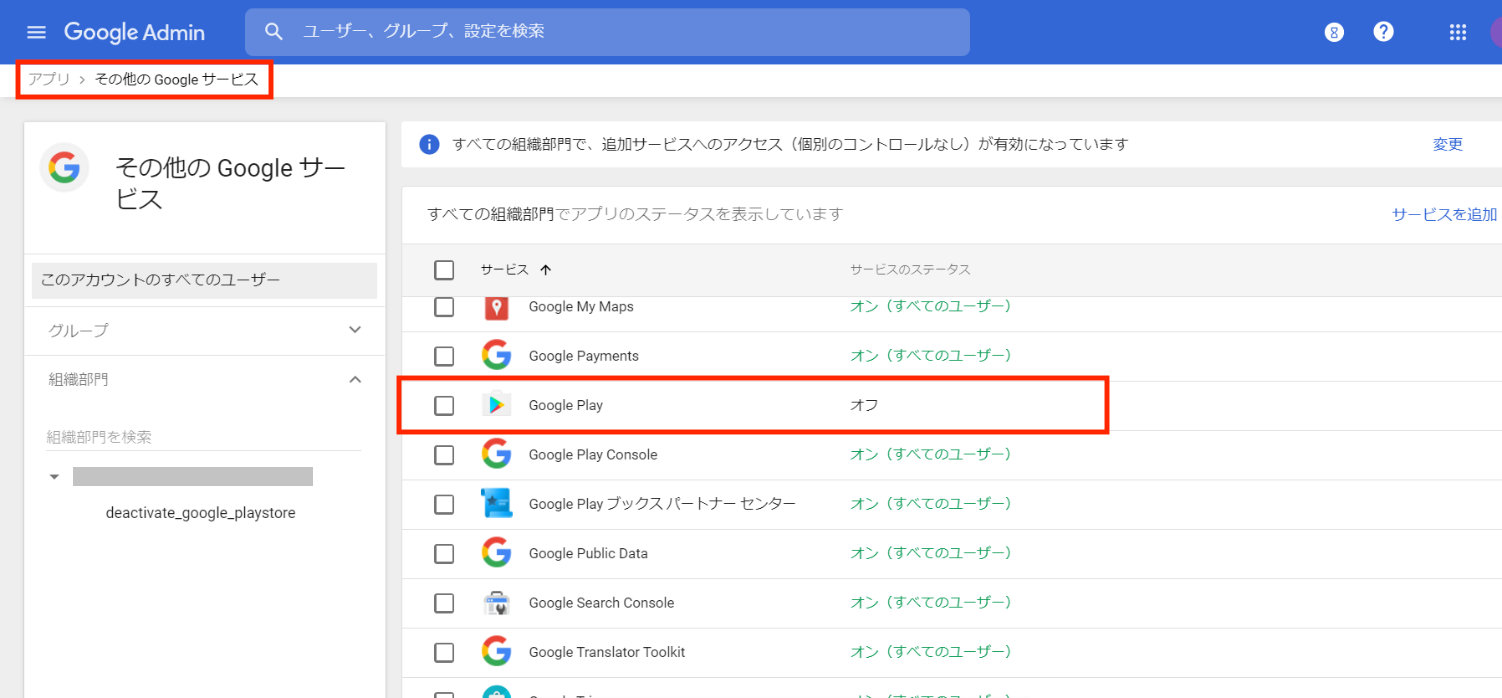Click Play ブックス パートナー センター オン status

pyautogui.click(x=931, y=504)
